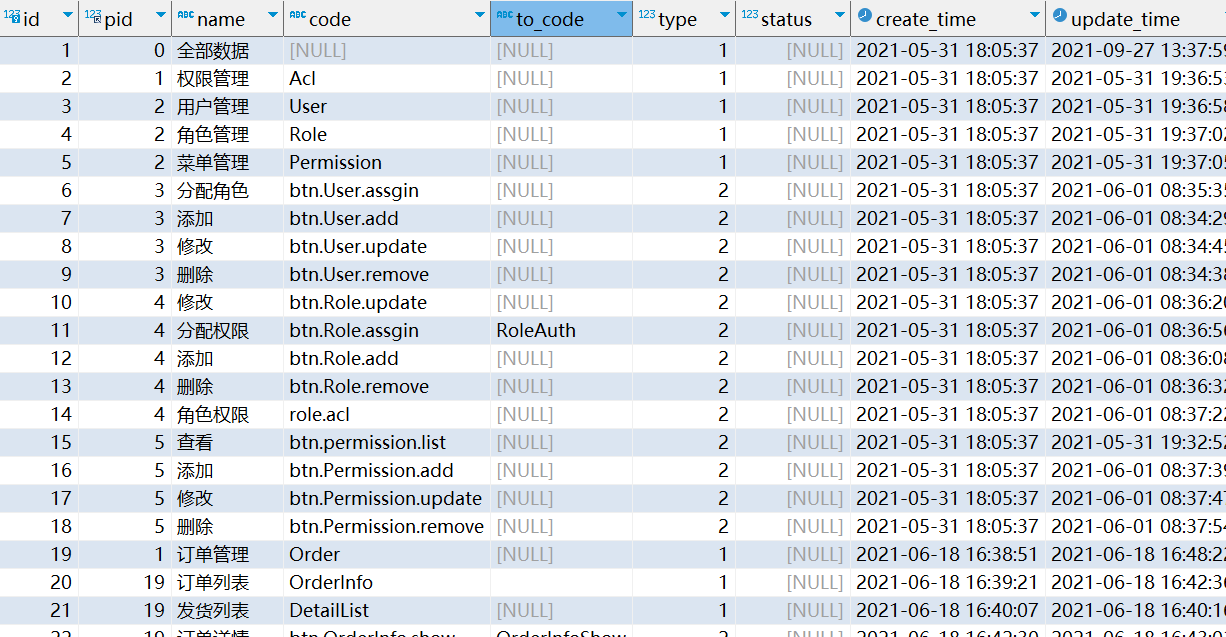Click the clock icon beside create_time header
1226x637 pixels.
point(864,17)
